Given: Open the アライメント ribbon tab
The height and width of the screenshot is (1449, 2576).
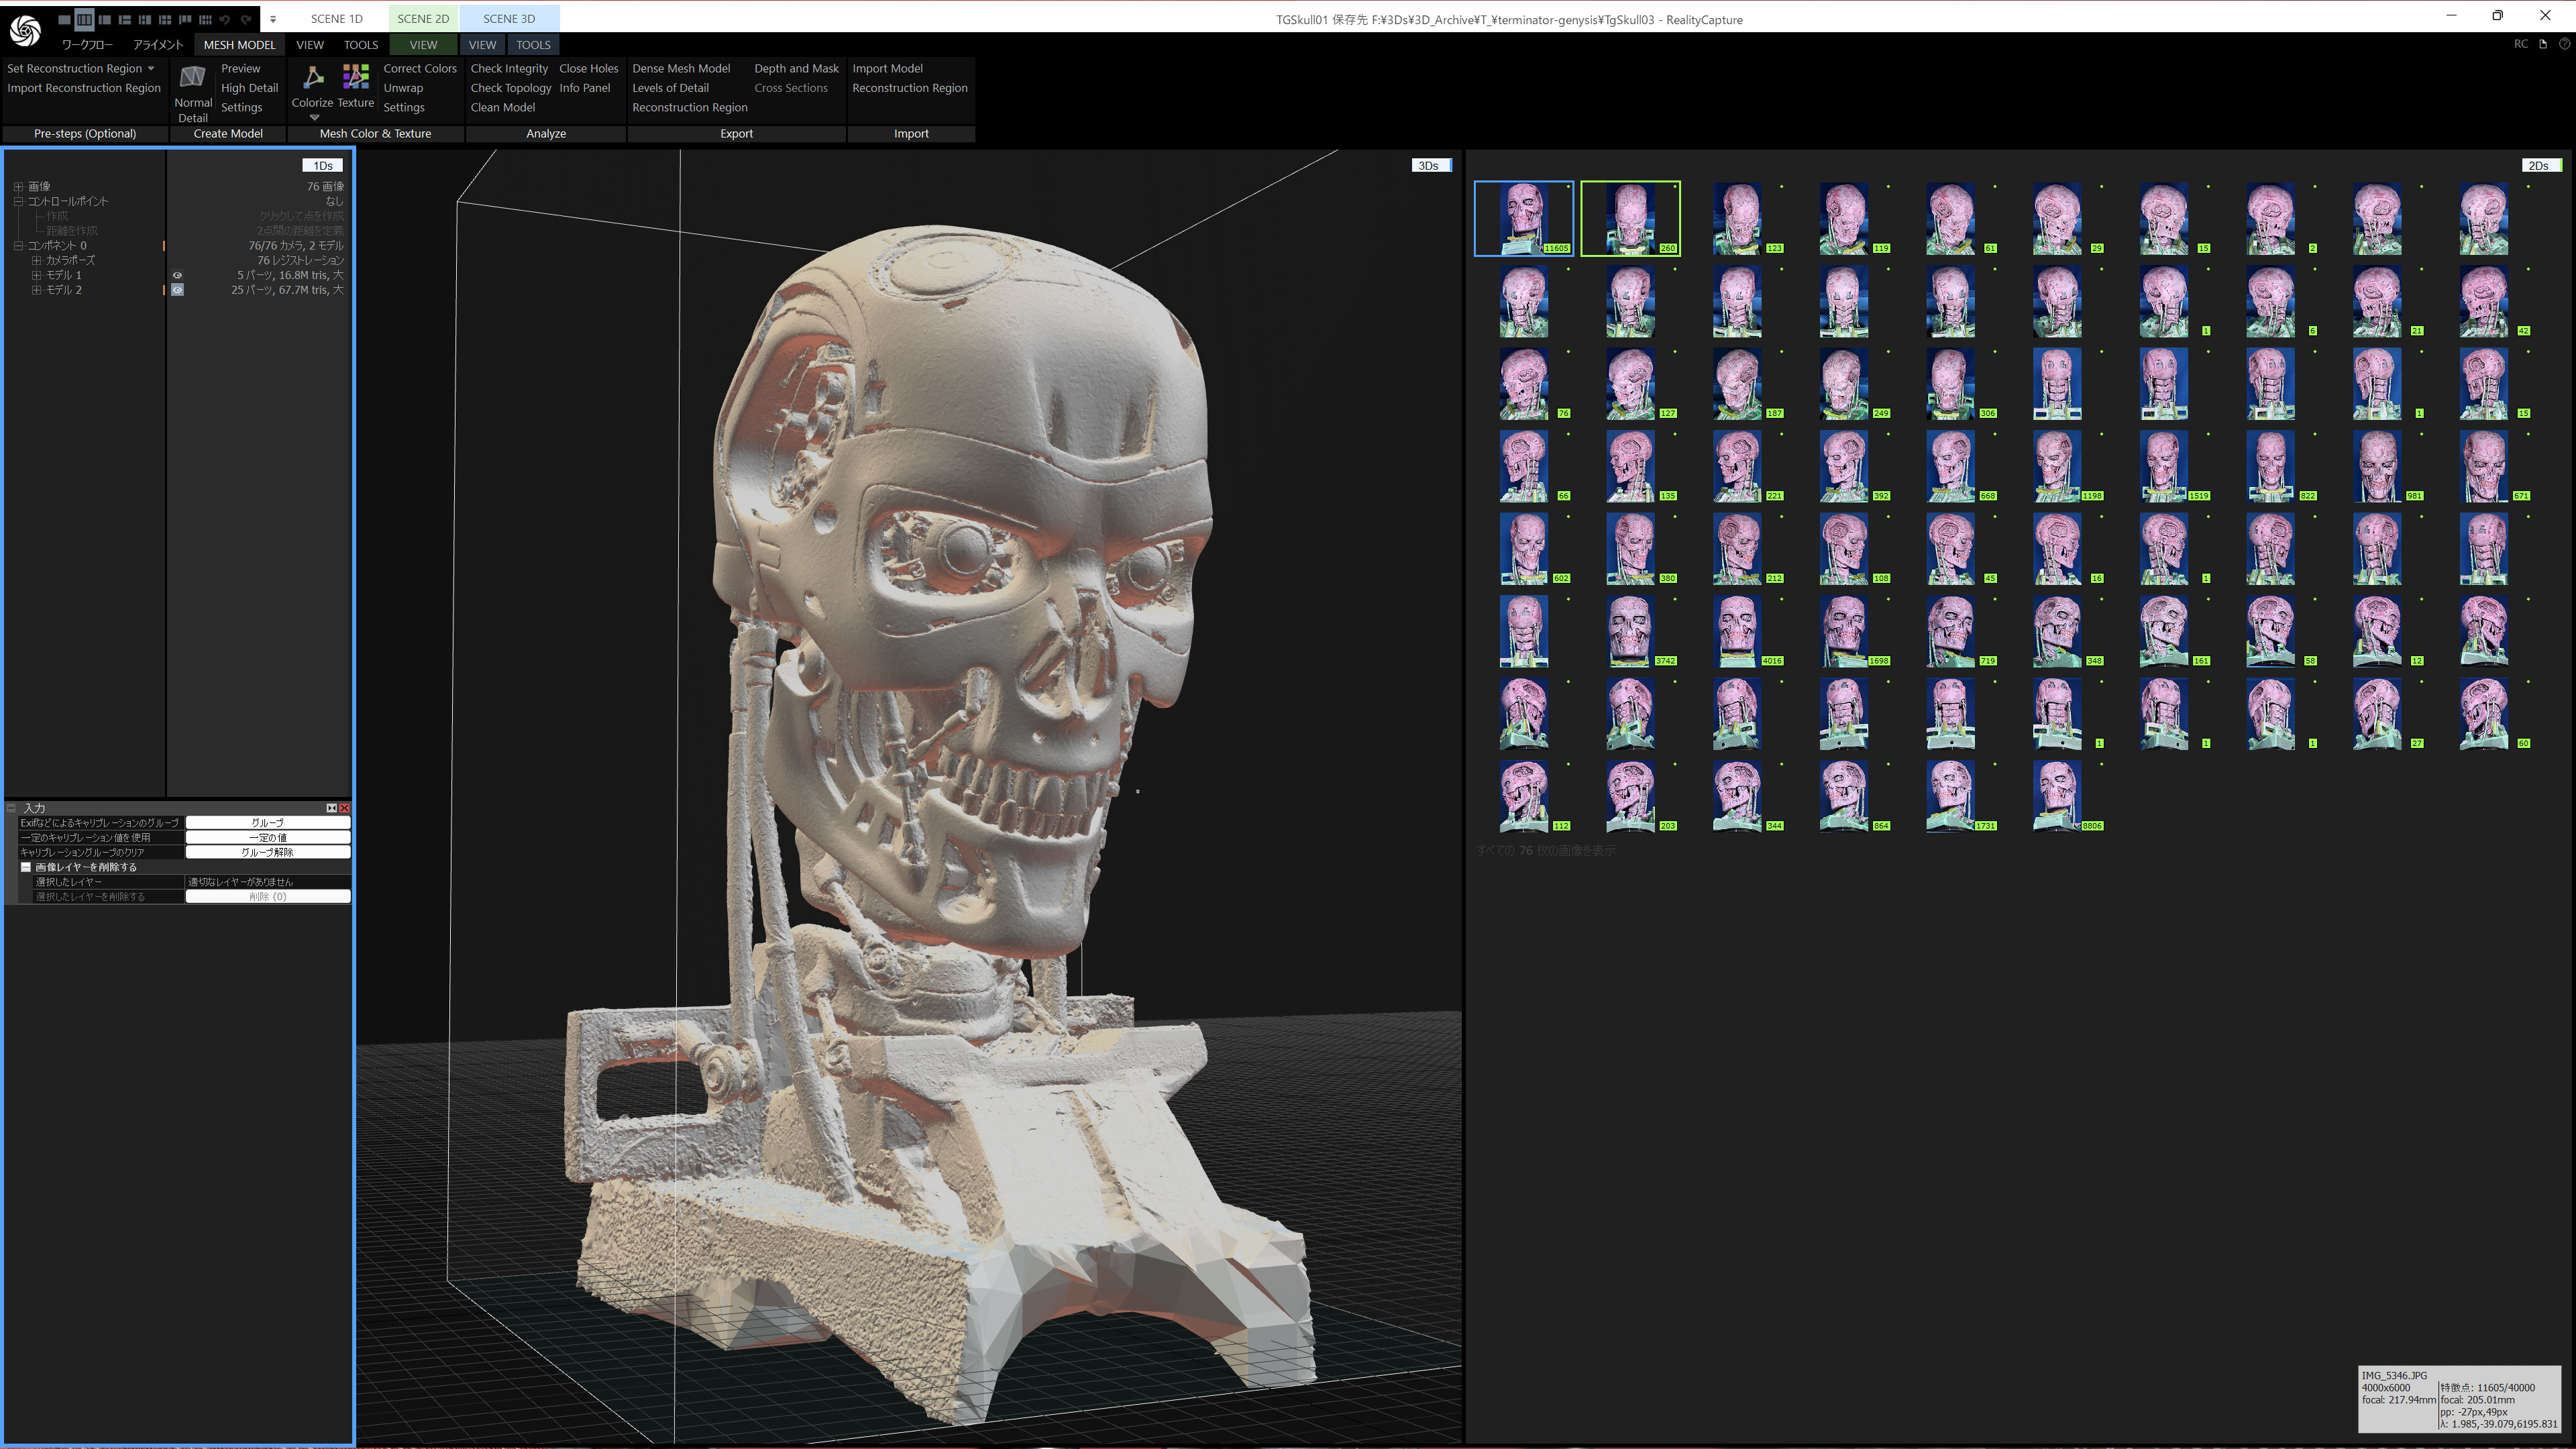Looking at the screenshot, I should pos(158,45).
